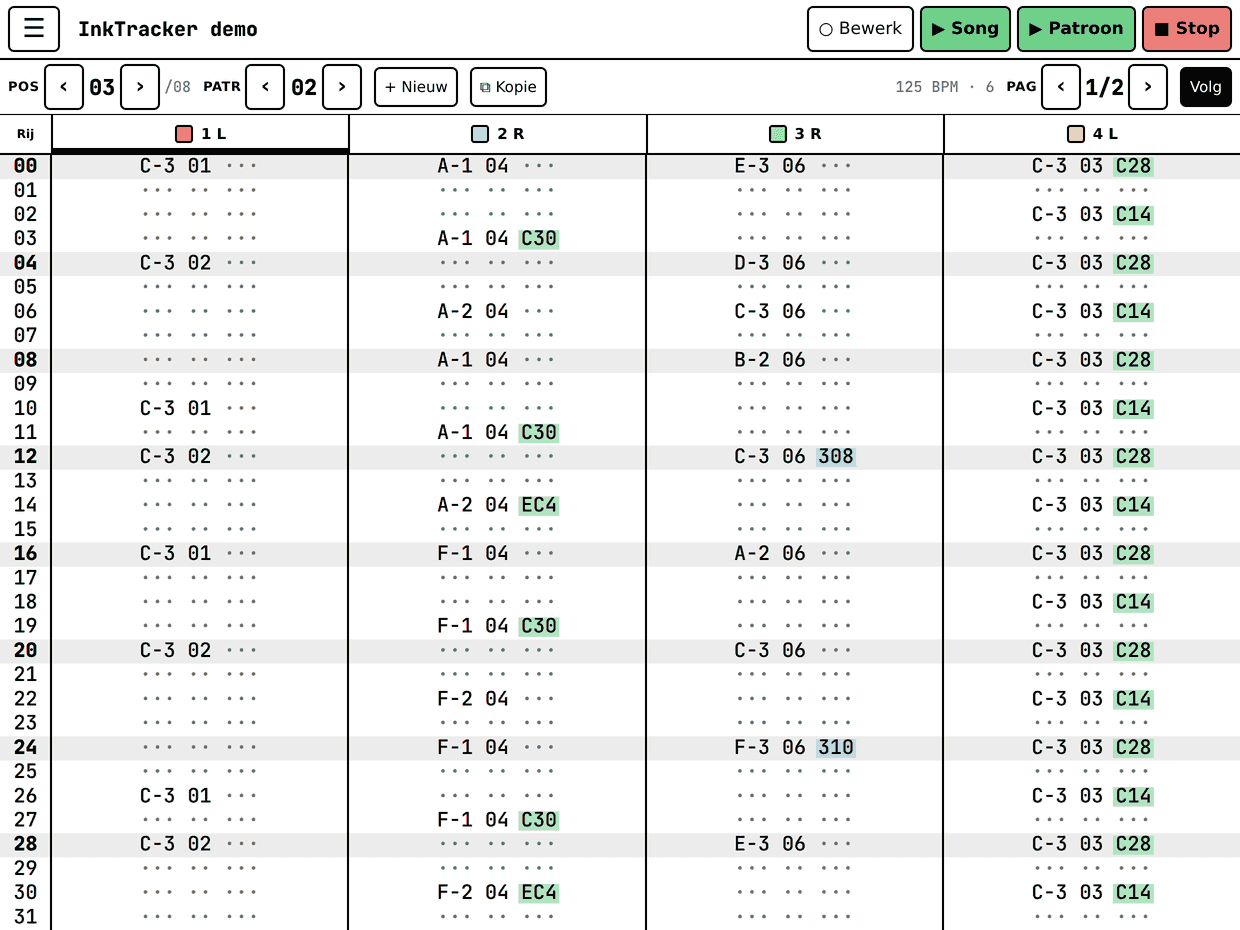This screenshot has height=930, width=1240.
Task: Click the page indicator 1/2
Action: click(x=1105, y=87)
